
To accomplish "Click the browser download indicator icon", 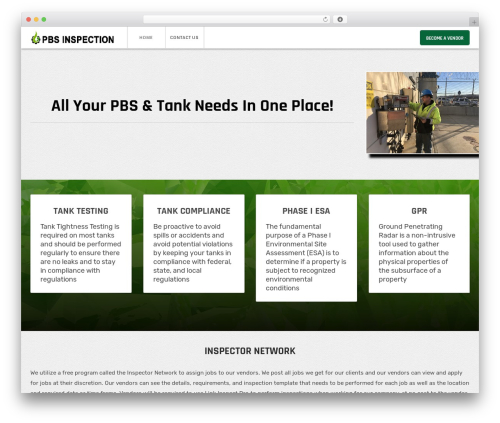I will tap(340, 20).
